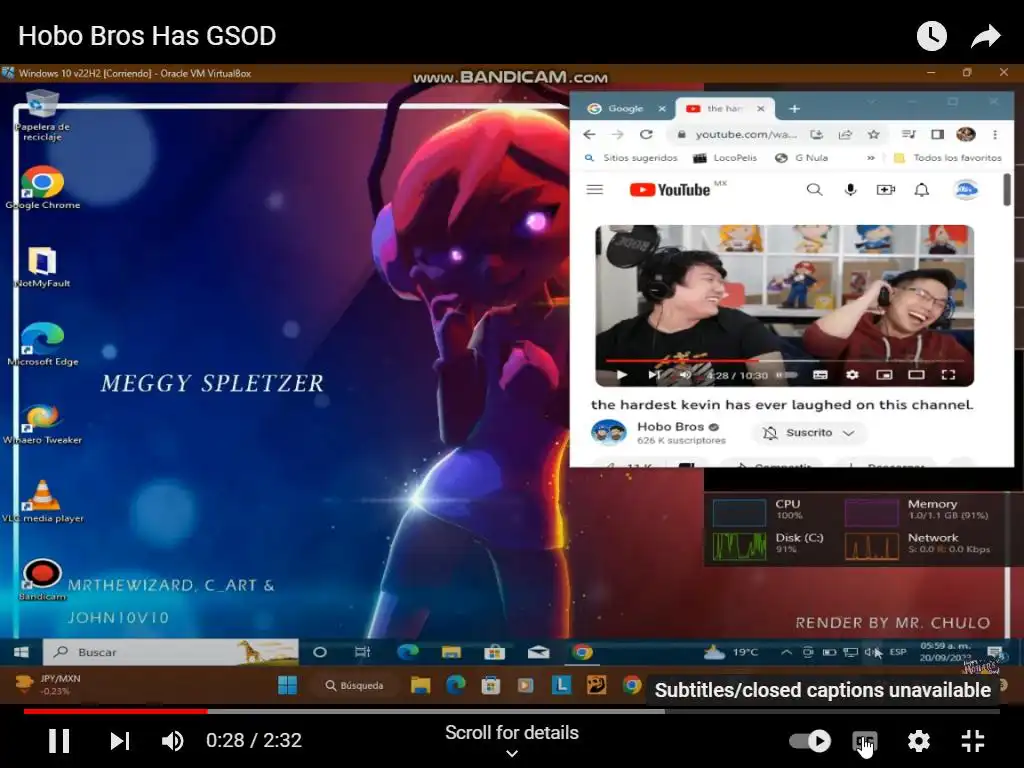Open Chrome media controls icon
Screen dimensions: 1024x768
coord(908,135)
